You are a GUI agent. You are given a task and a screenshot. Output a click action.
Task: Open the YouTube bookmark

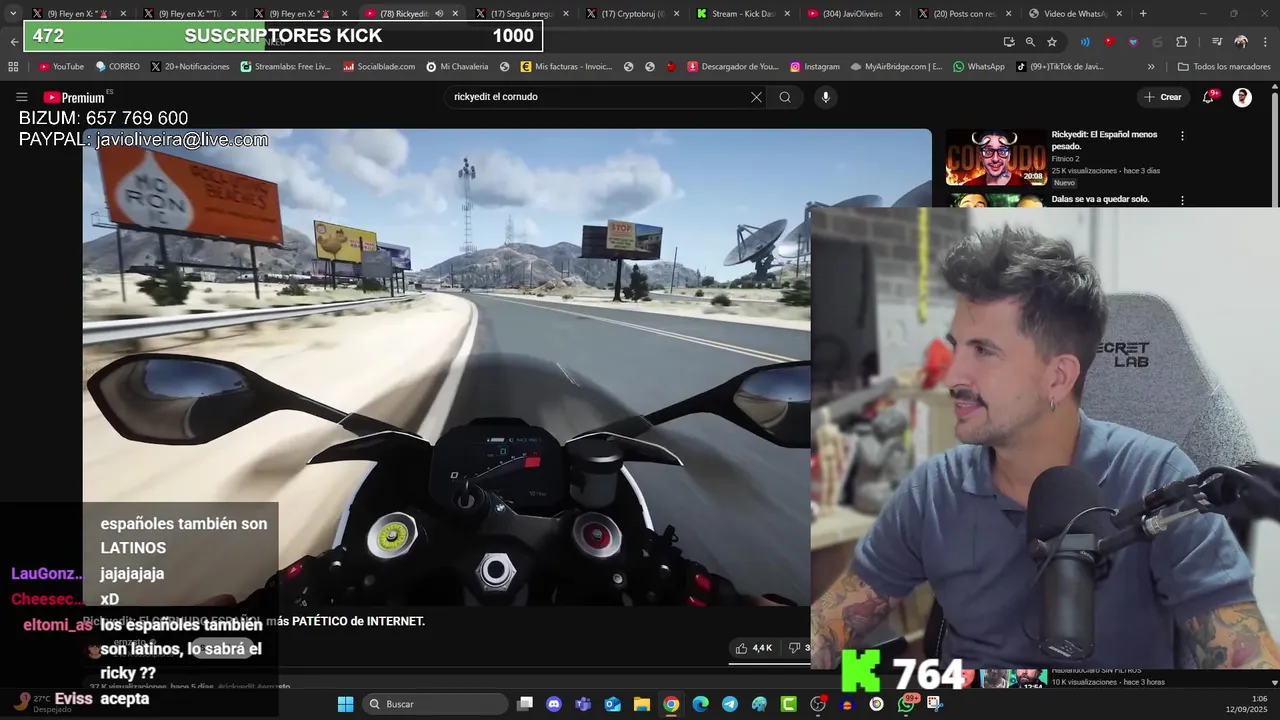pyautogui.click(x=61, y=66)
